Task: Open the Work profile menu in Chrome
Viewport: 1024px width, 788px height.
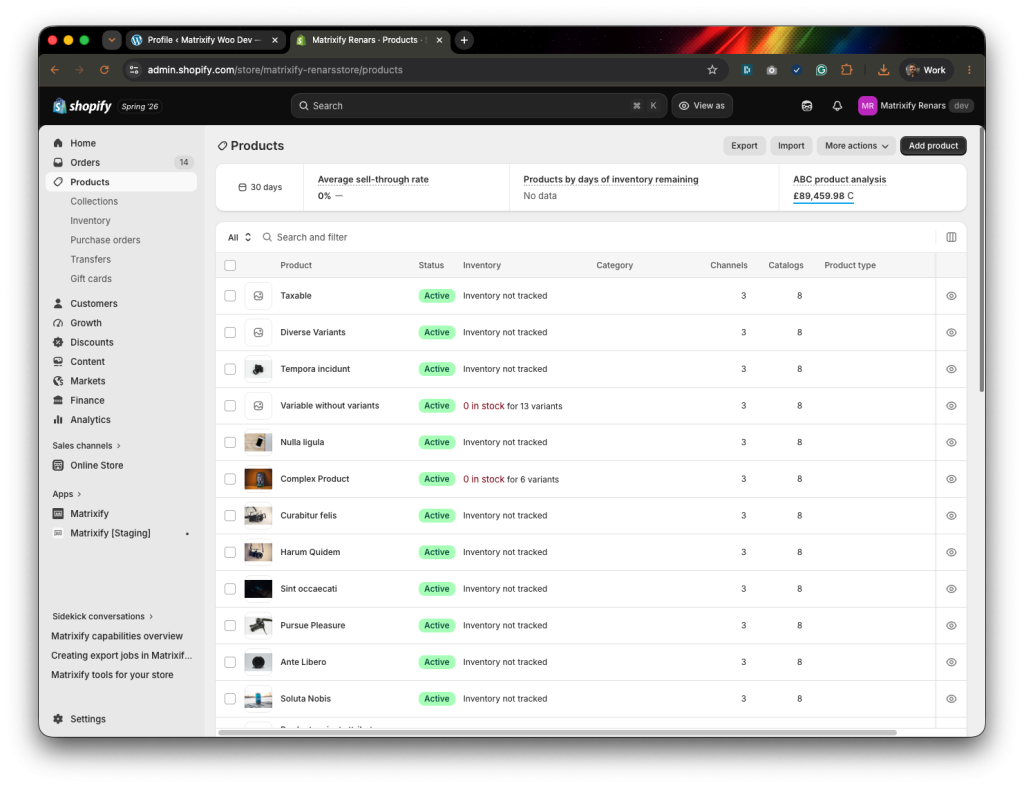Action: tap(926, 70)
